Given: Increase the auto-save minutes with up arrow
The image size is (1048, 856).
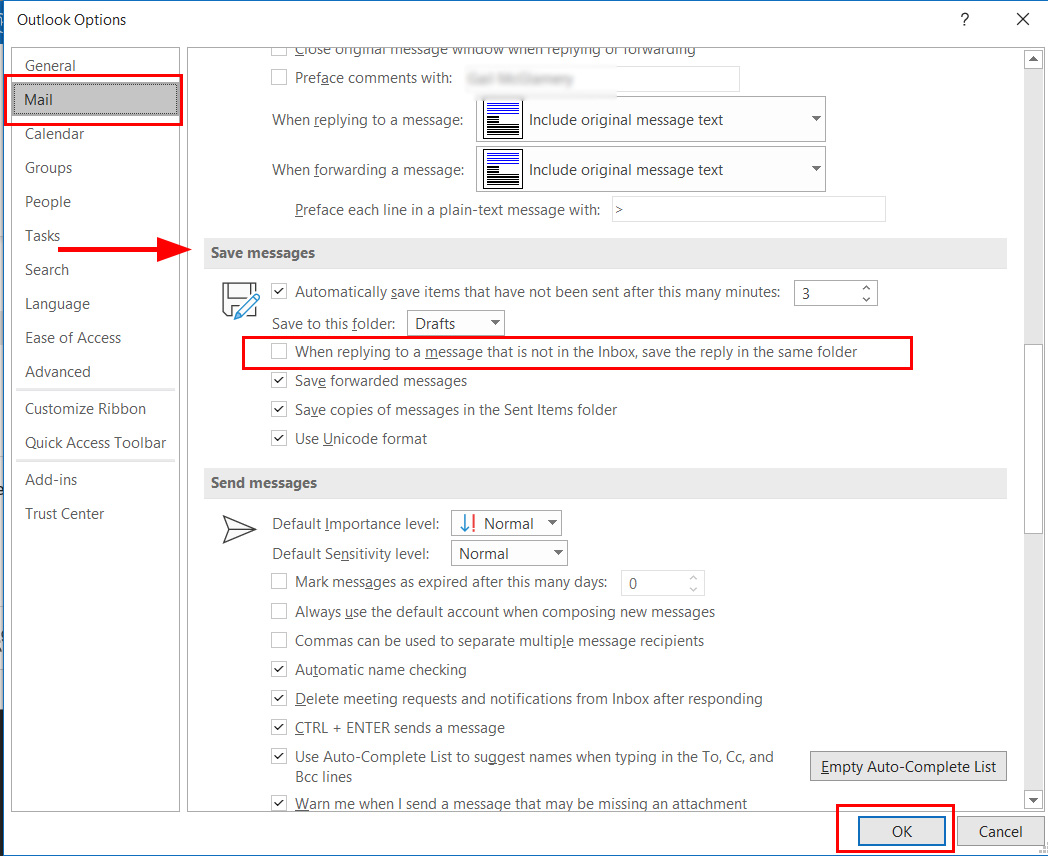Looking at the screenshot, I should point(866,287).
